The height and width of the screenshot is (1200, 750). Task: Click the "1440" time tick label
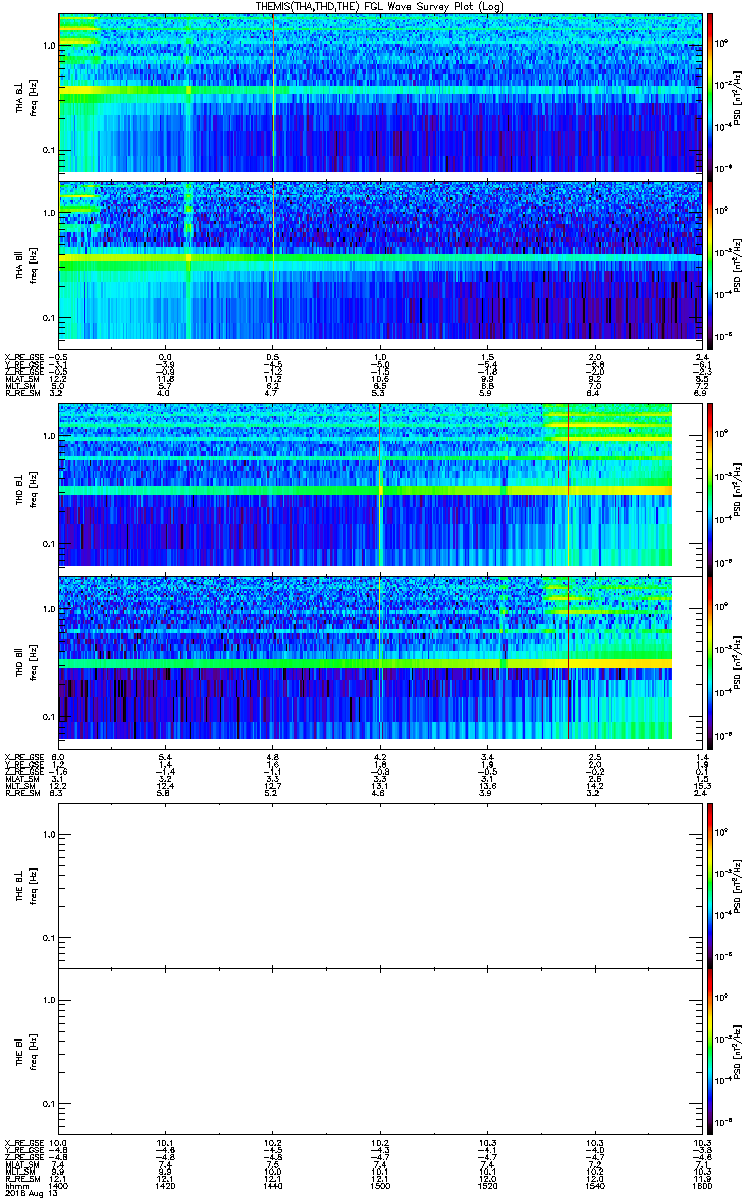tap(272, 1185)
